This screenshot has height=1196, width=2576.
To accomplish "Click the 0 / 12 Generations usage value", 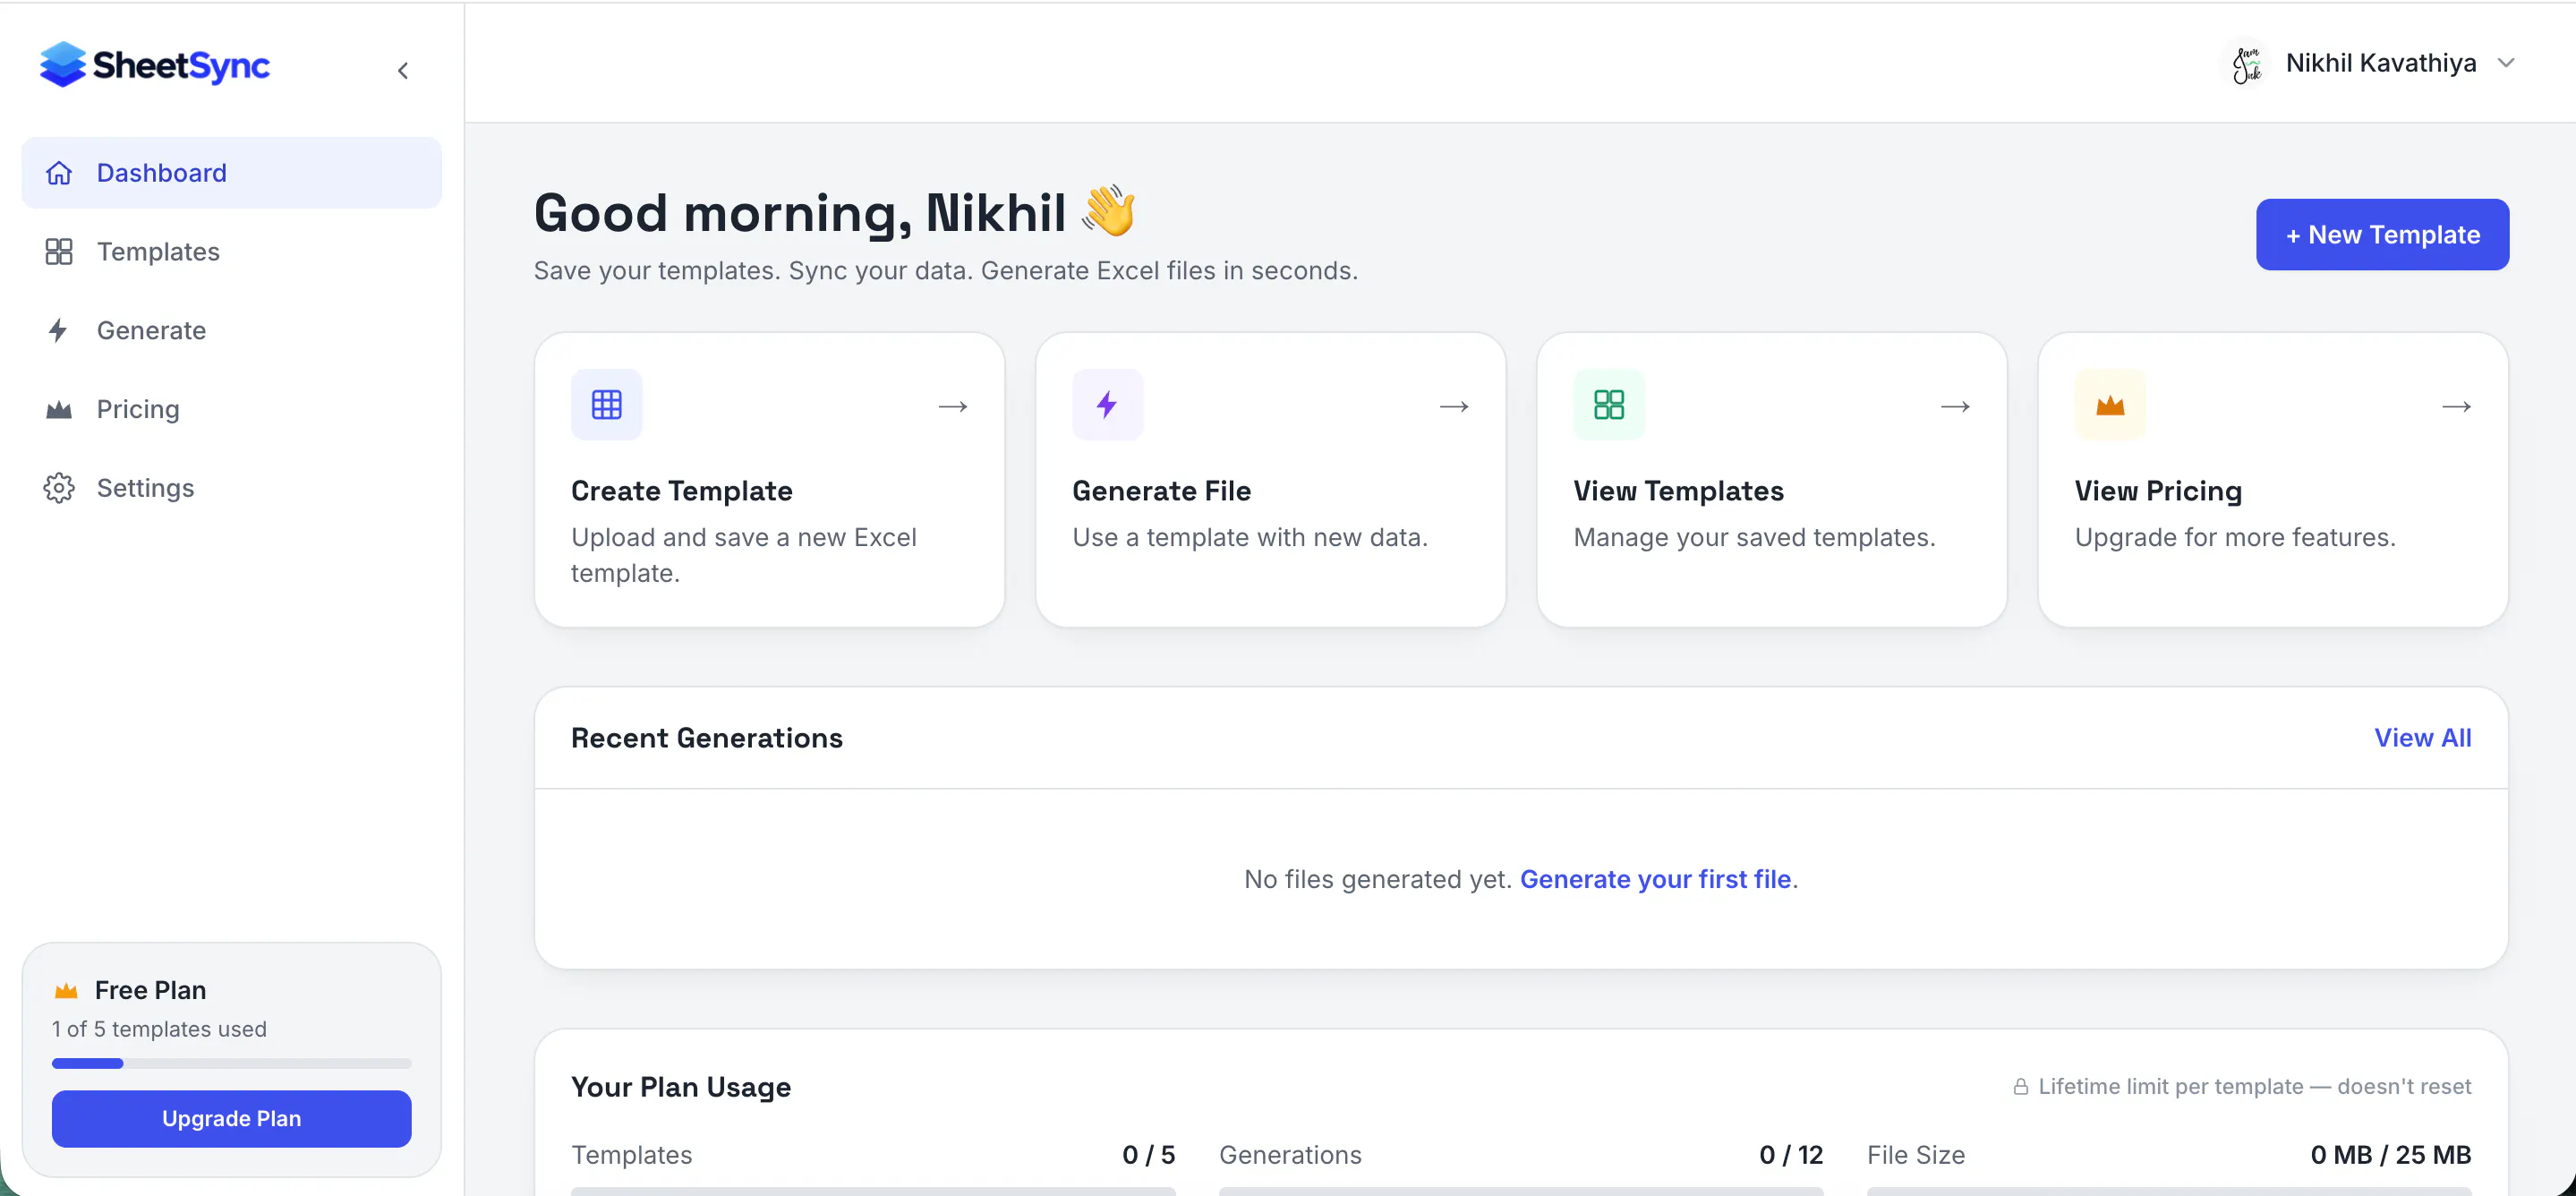I will (x=1791, y=1156).
